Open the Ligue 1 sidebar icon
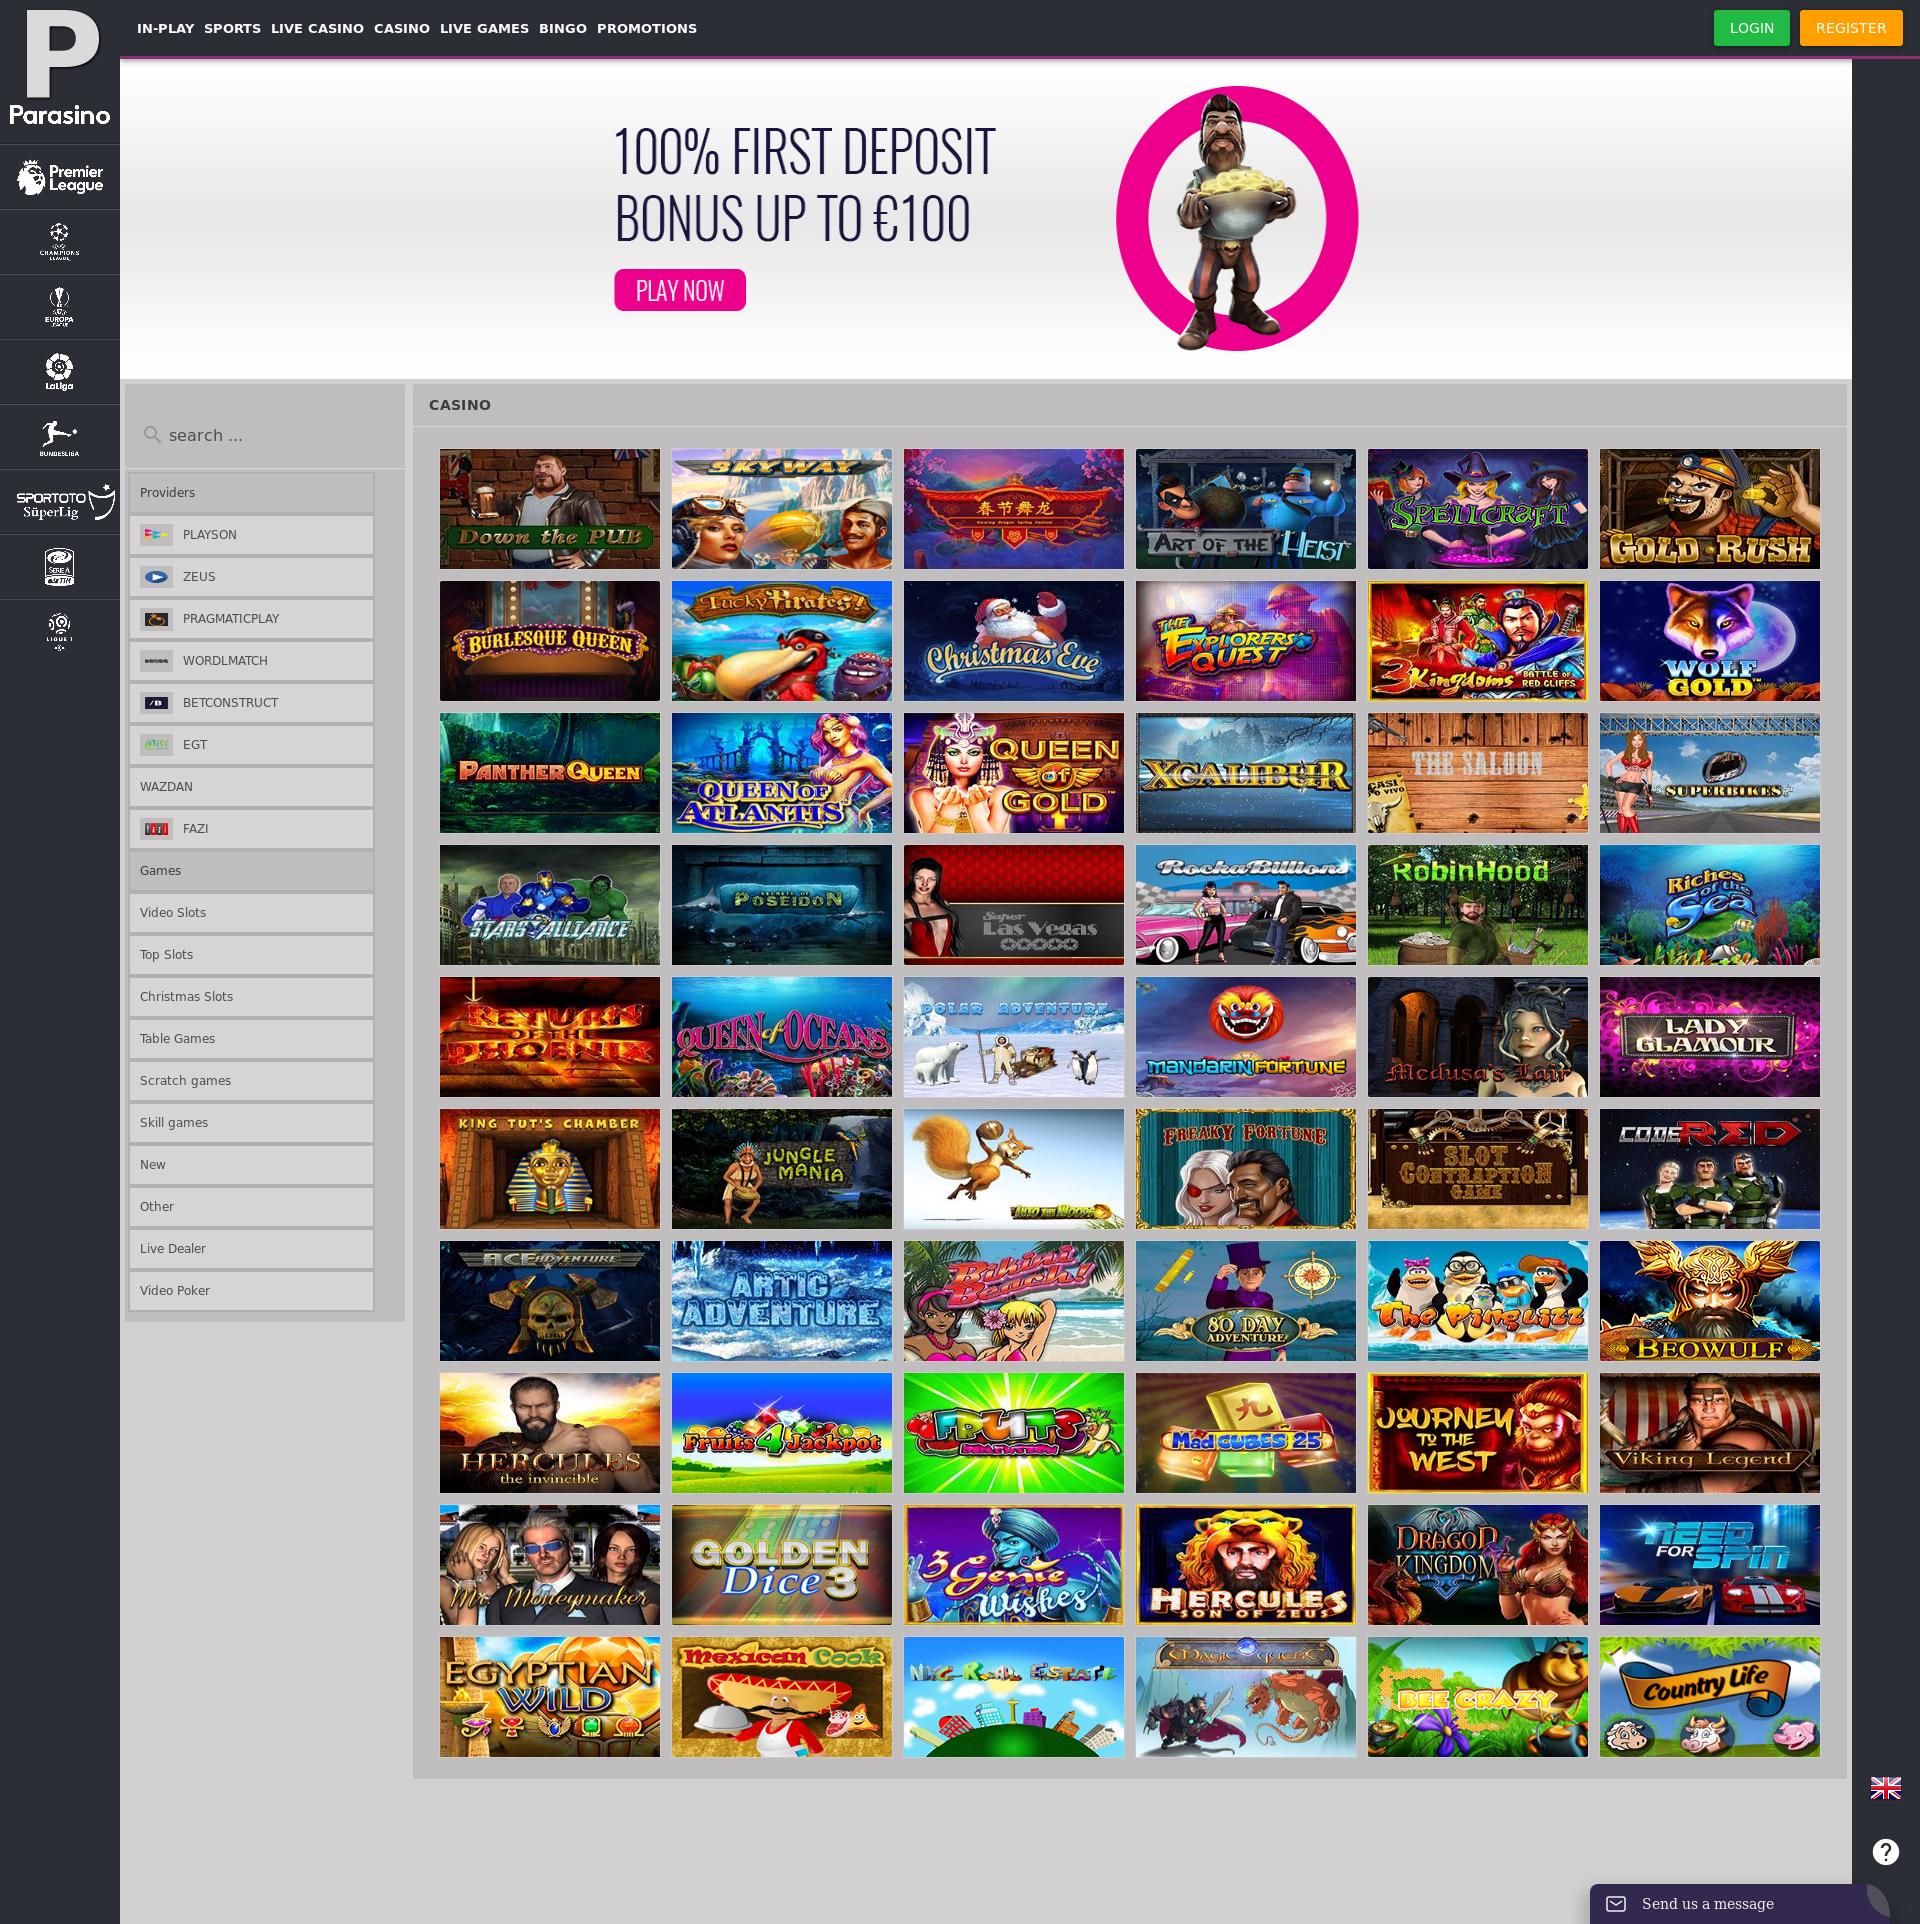This screenshot has height=1924, width=1920. pos(60,632)
